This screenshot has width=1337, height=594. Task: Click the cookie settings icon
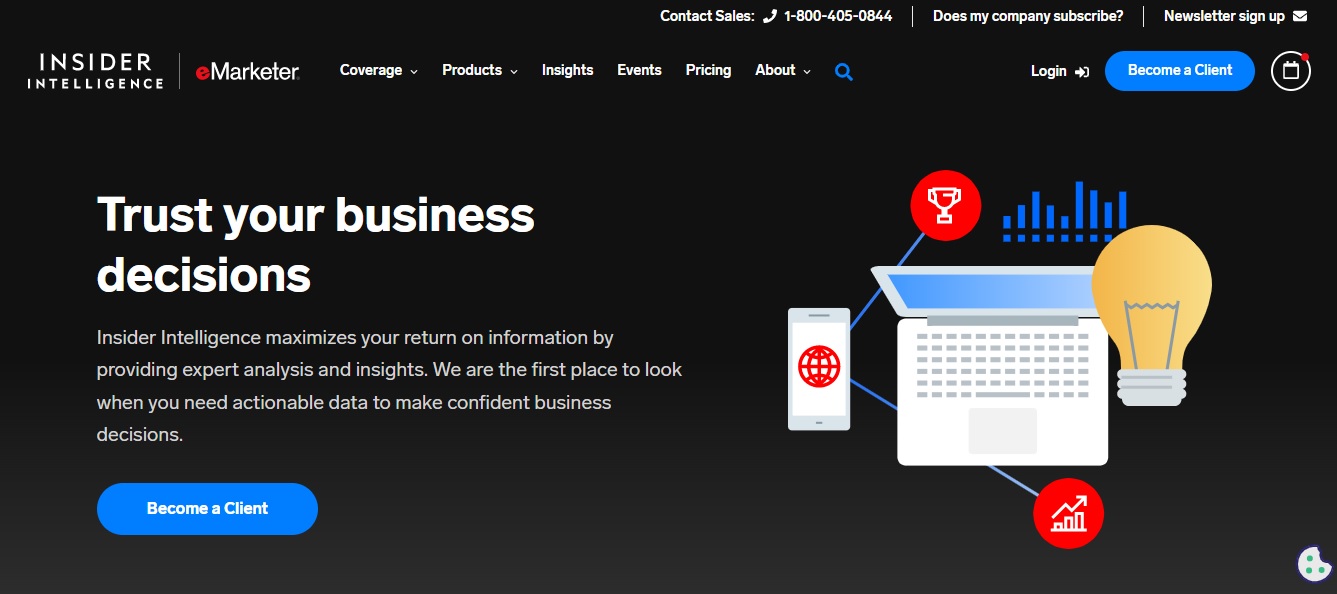click(1313, 564)
